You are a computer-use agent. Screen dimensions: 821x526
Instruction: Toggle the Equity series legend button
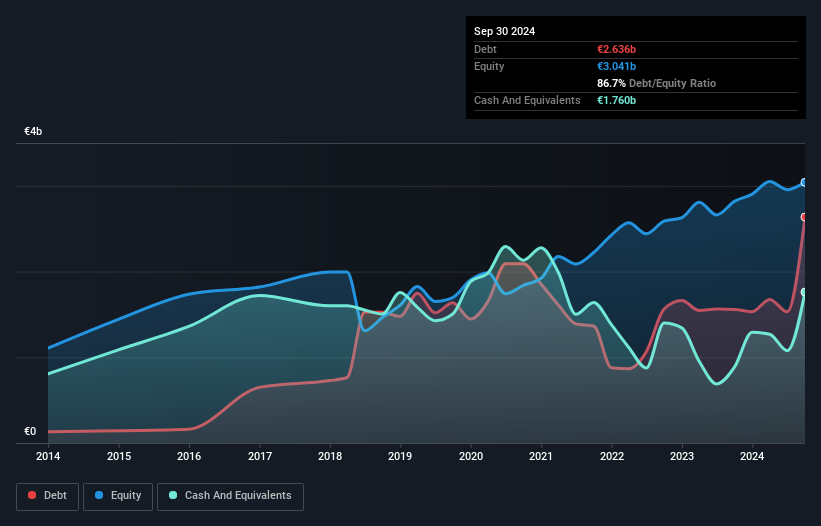coord(118,496)
